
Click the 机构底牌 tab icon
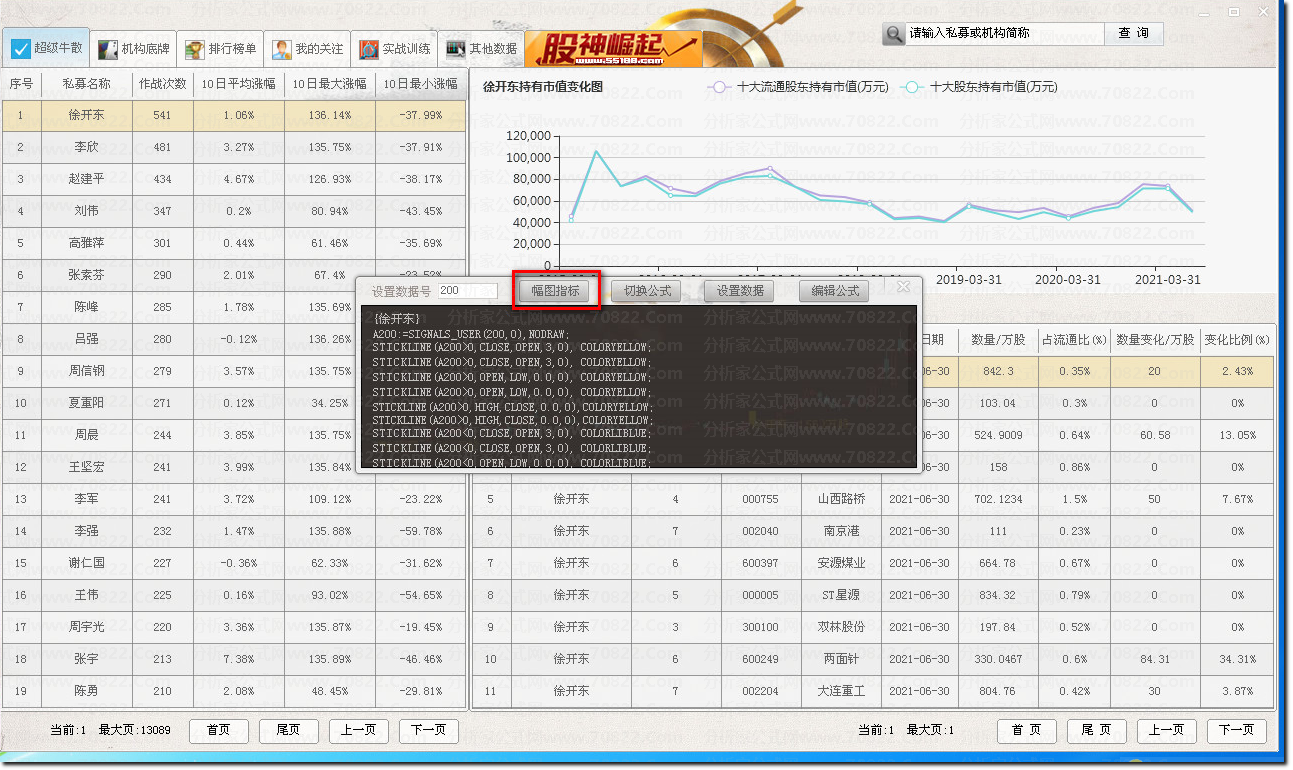(108, 48)
